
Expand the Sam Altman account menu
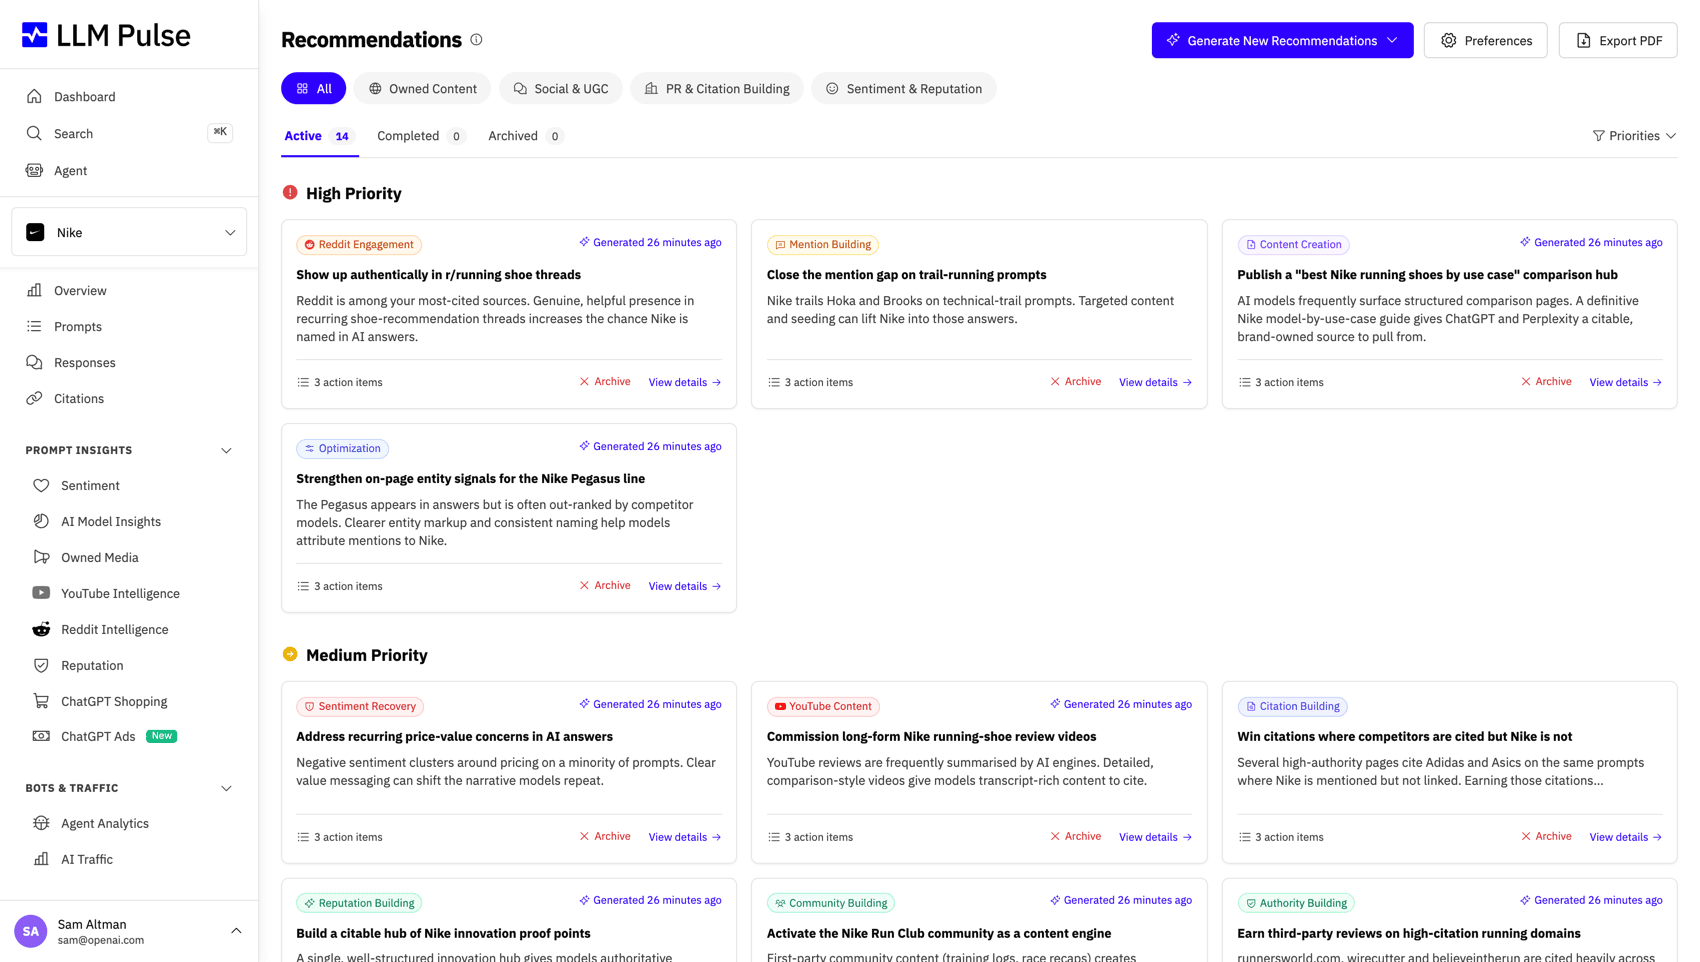pos(236,931)
